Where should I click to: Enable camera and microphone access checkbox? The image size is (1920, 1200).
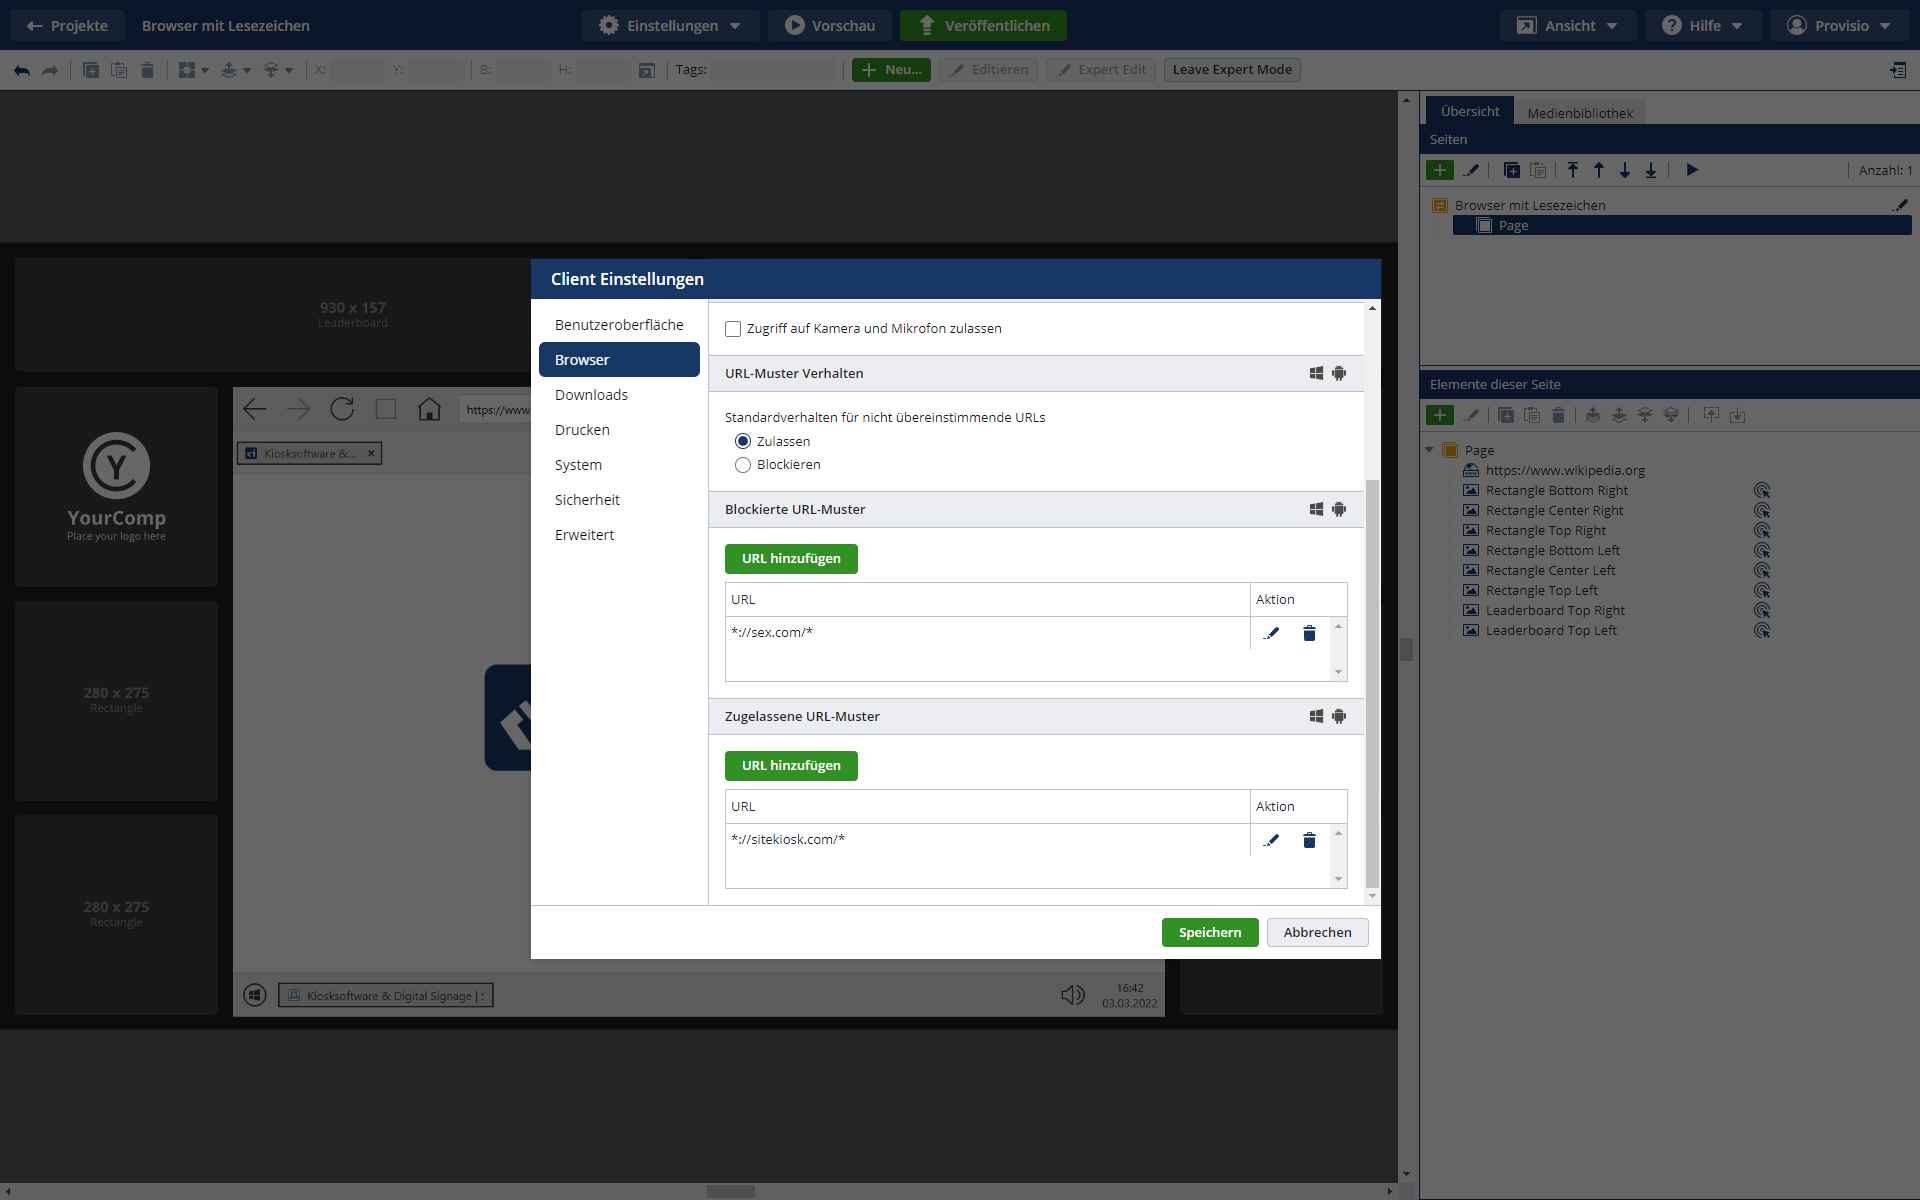[733, 329]
